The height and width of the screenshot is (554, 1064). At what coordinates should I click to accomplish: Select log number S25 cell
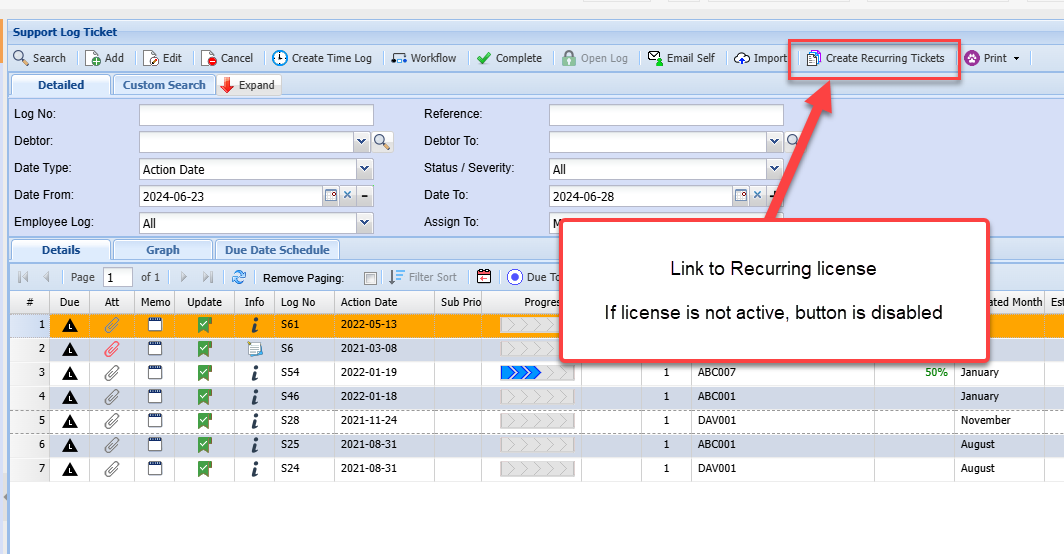click(x=304, y=444)
